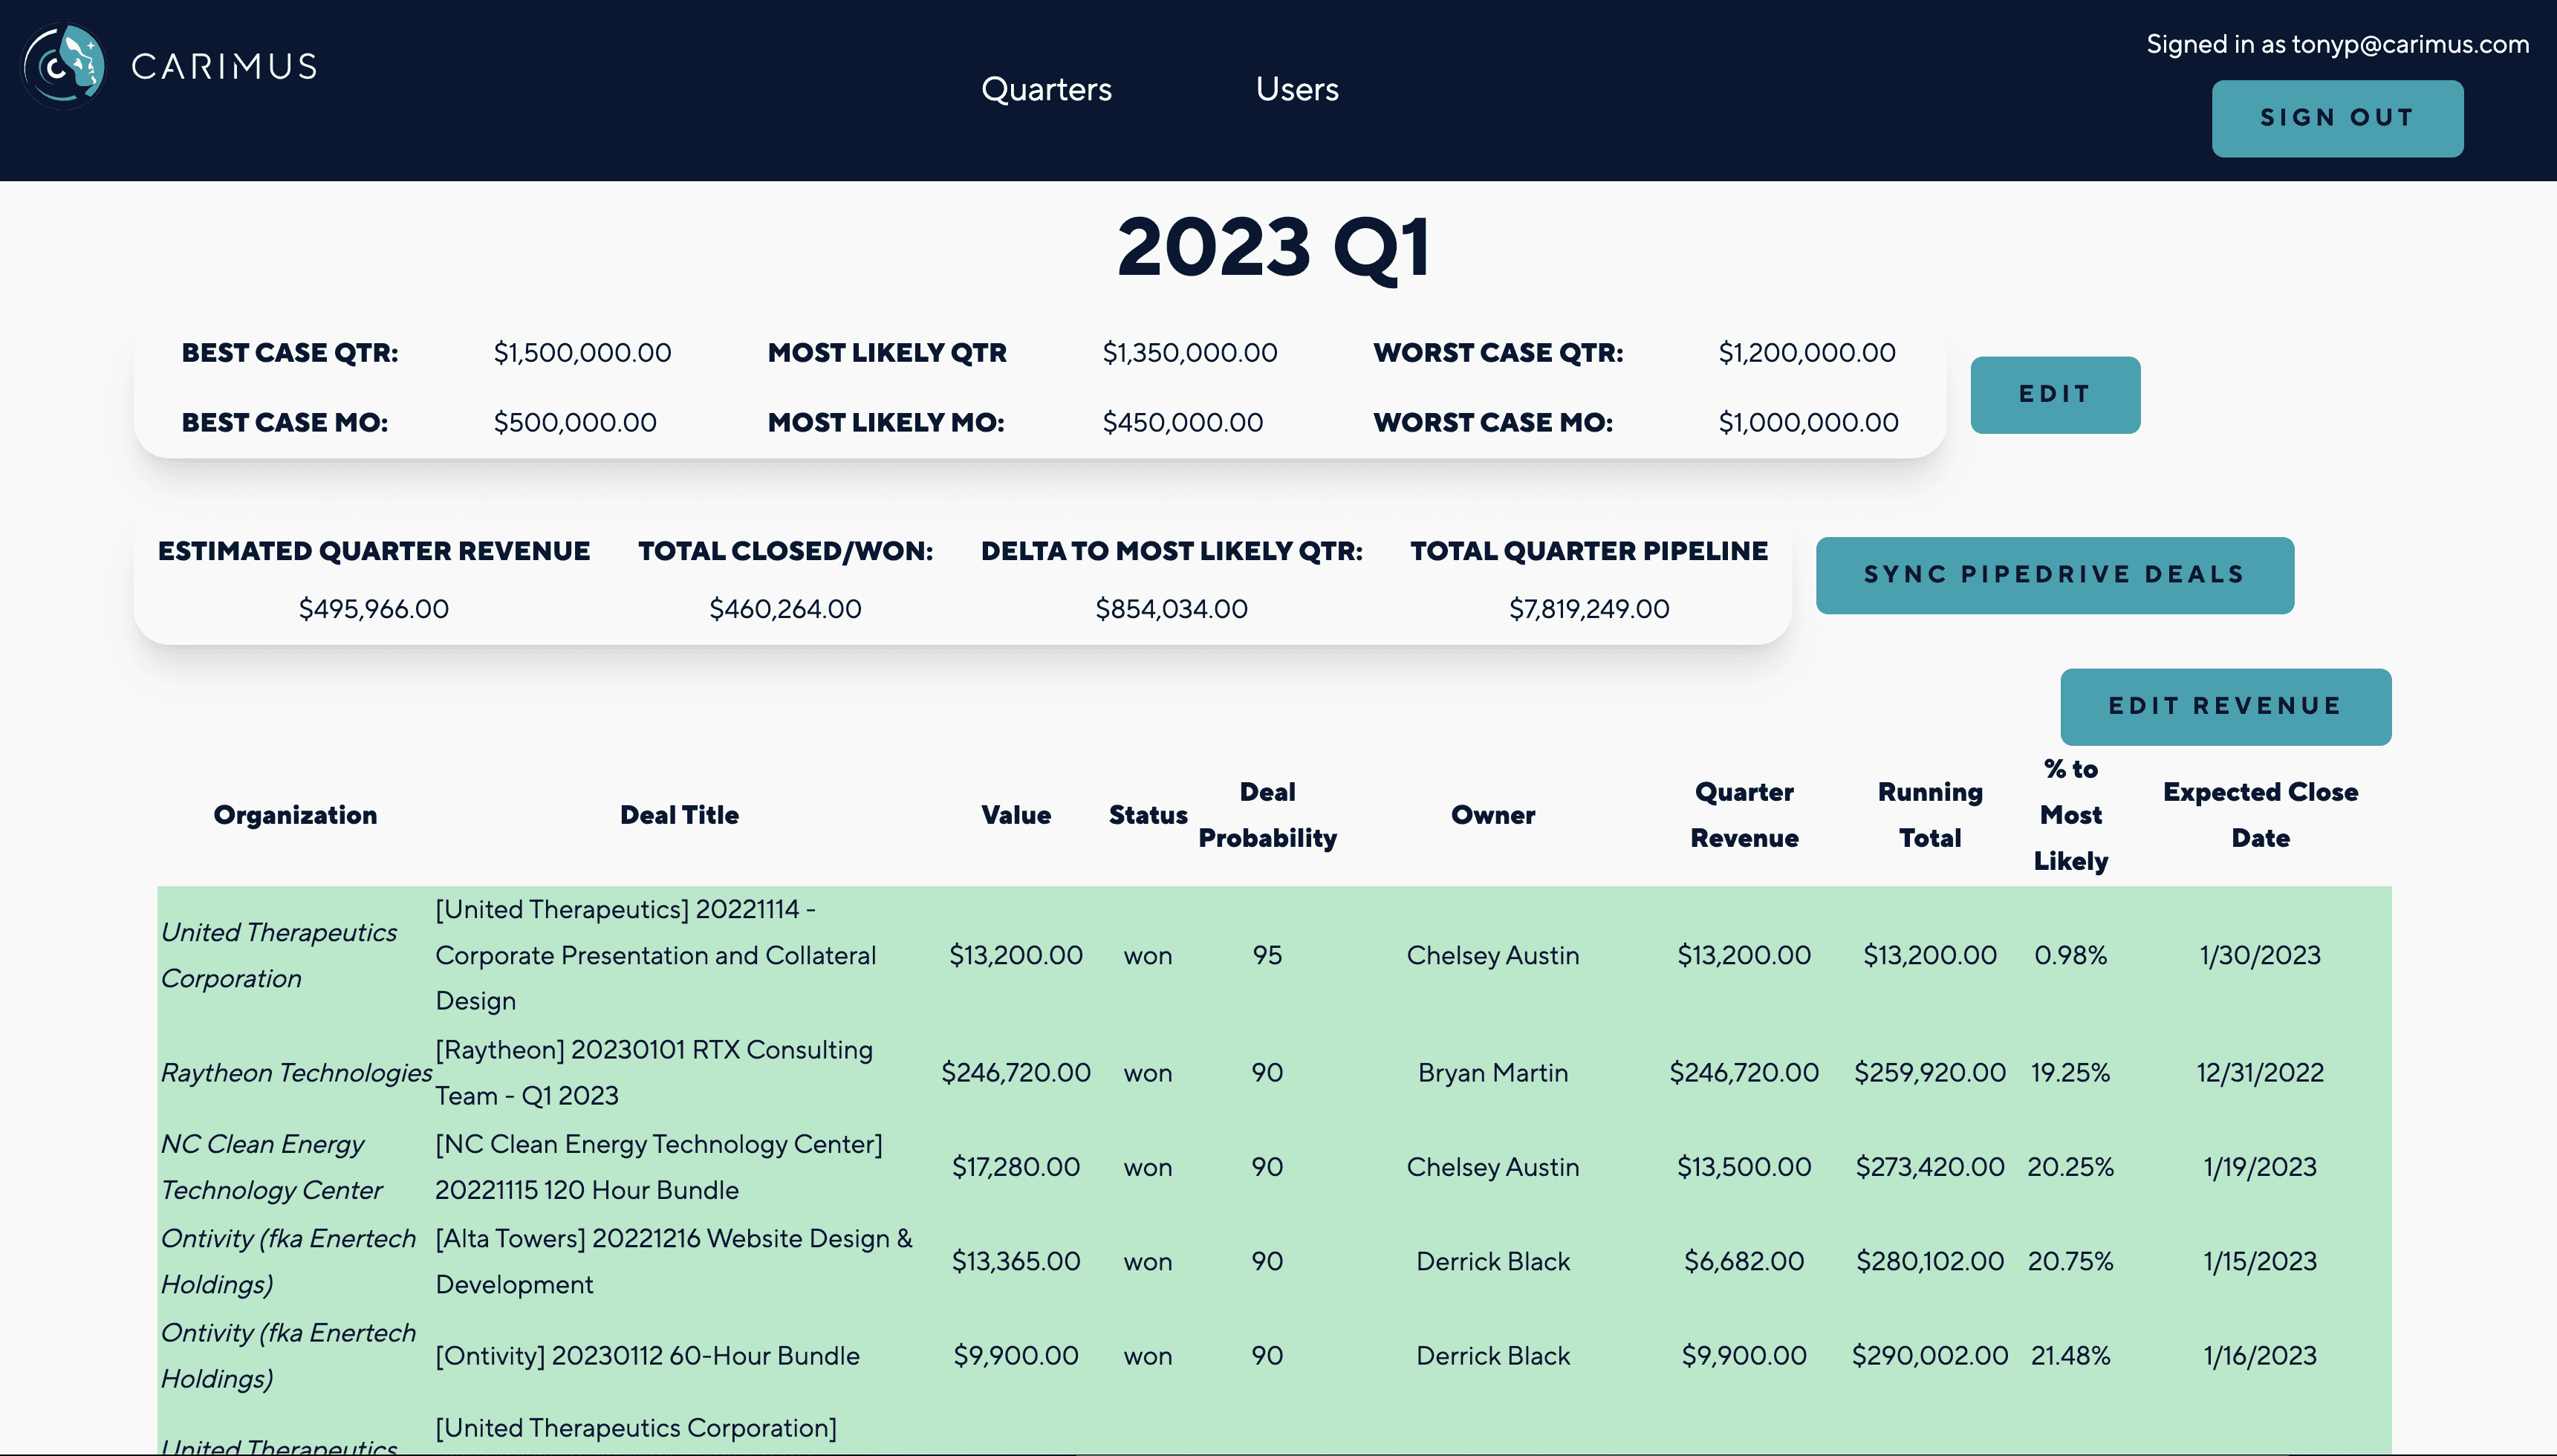Select close date 1/19/2023
The image size is (2557, 1456).
pyautogui.click(x=2260, y=1167)
